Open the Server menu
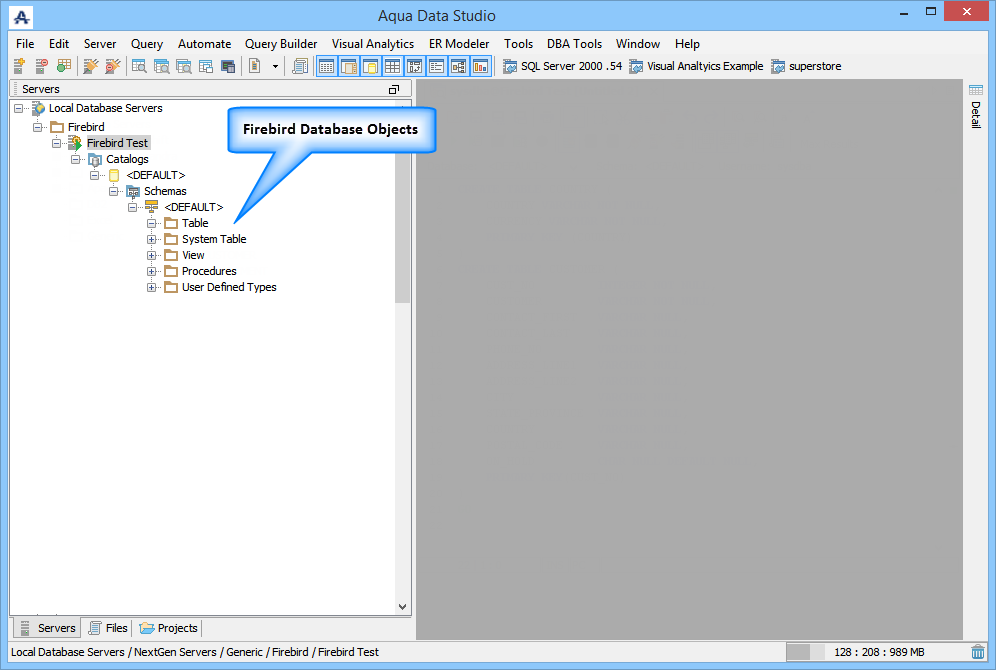This screenshot has height=670, width=996. pyautogui.click(x=100, y=44)
